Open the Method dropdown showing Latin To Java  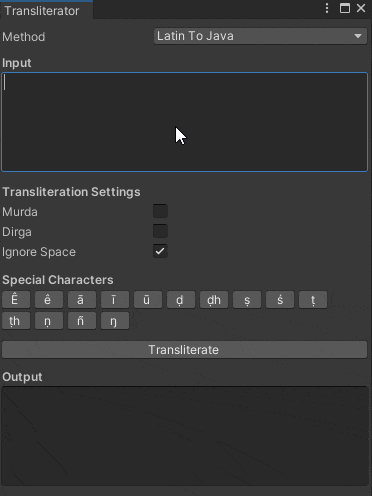(260, 36)
